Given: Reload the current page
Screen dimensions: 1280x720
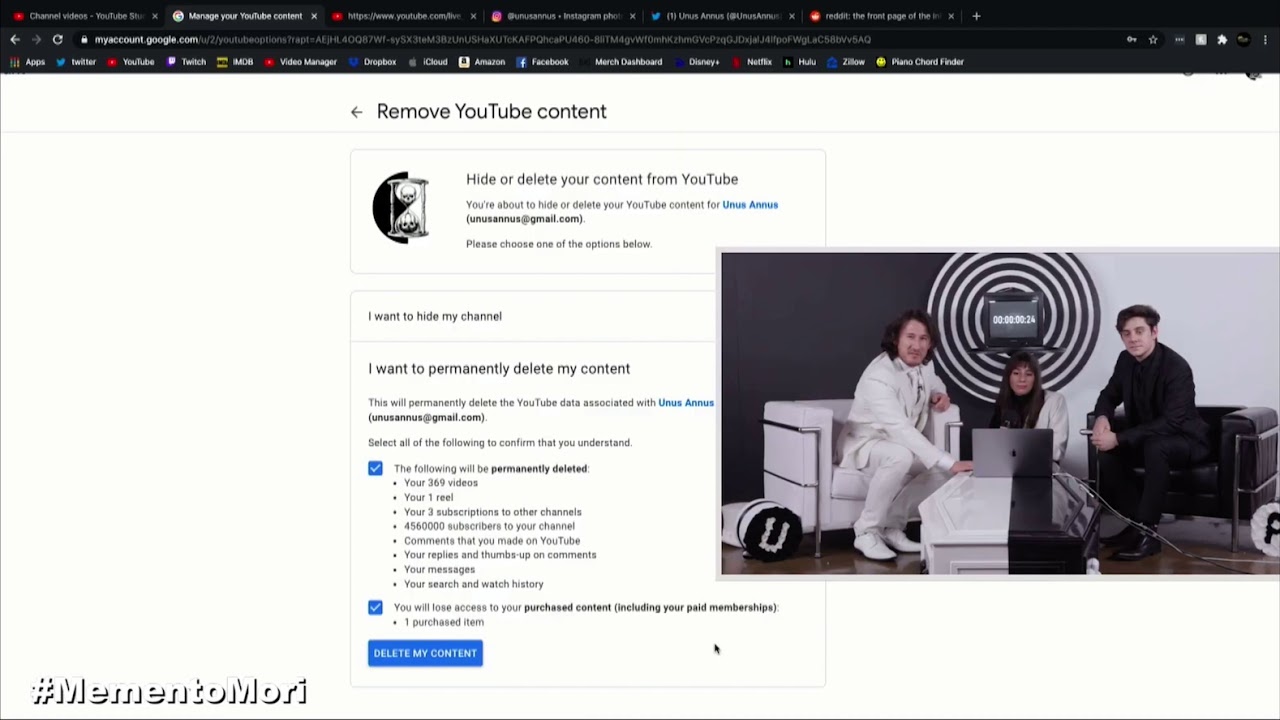Looking at the screenshot, I should click(57, 39).
